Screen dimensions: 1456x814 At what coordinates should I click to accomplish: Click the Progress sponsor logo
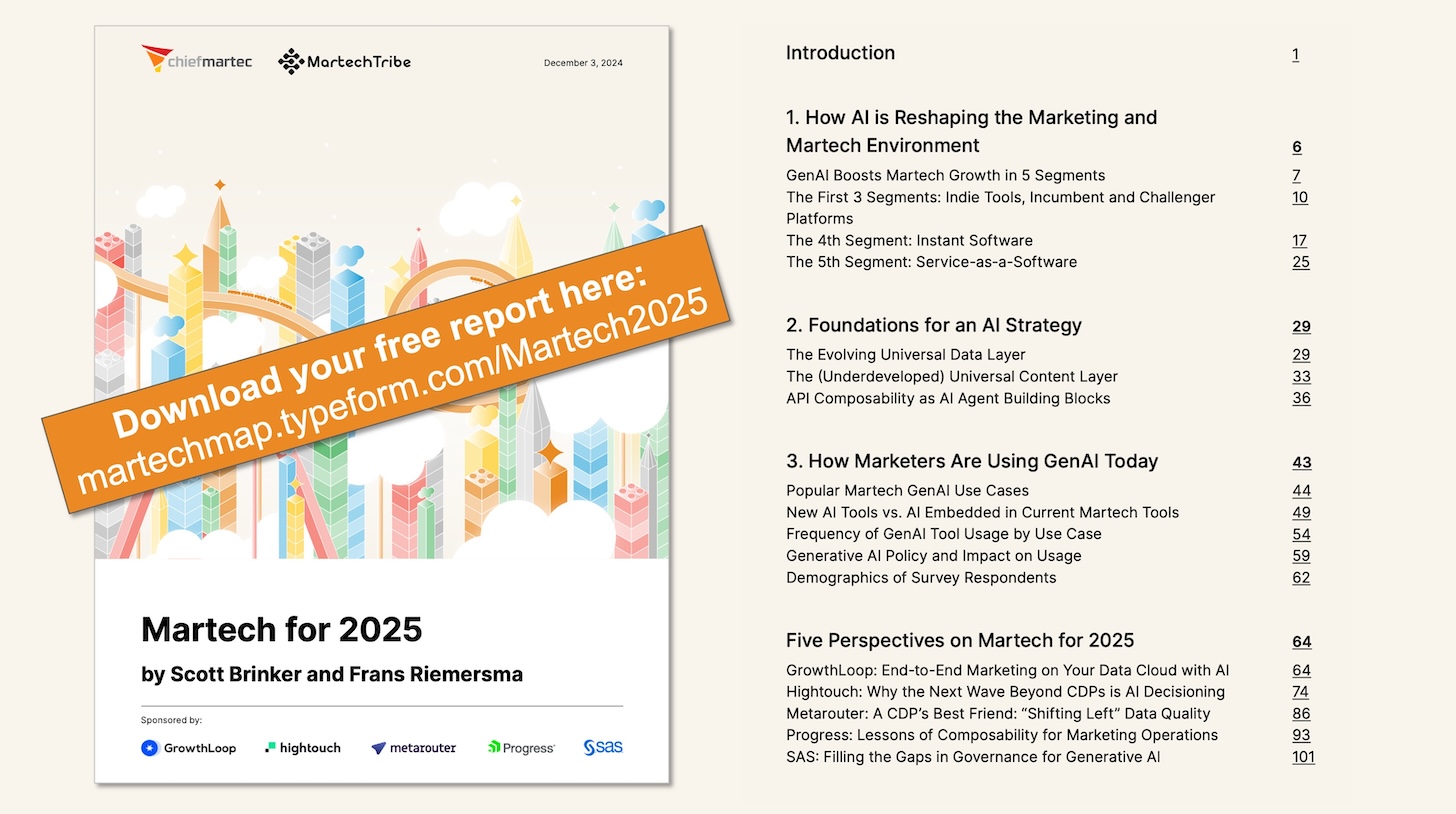(x=521, y=748)
